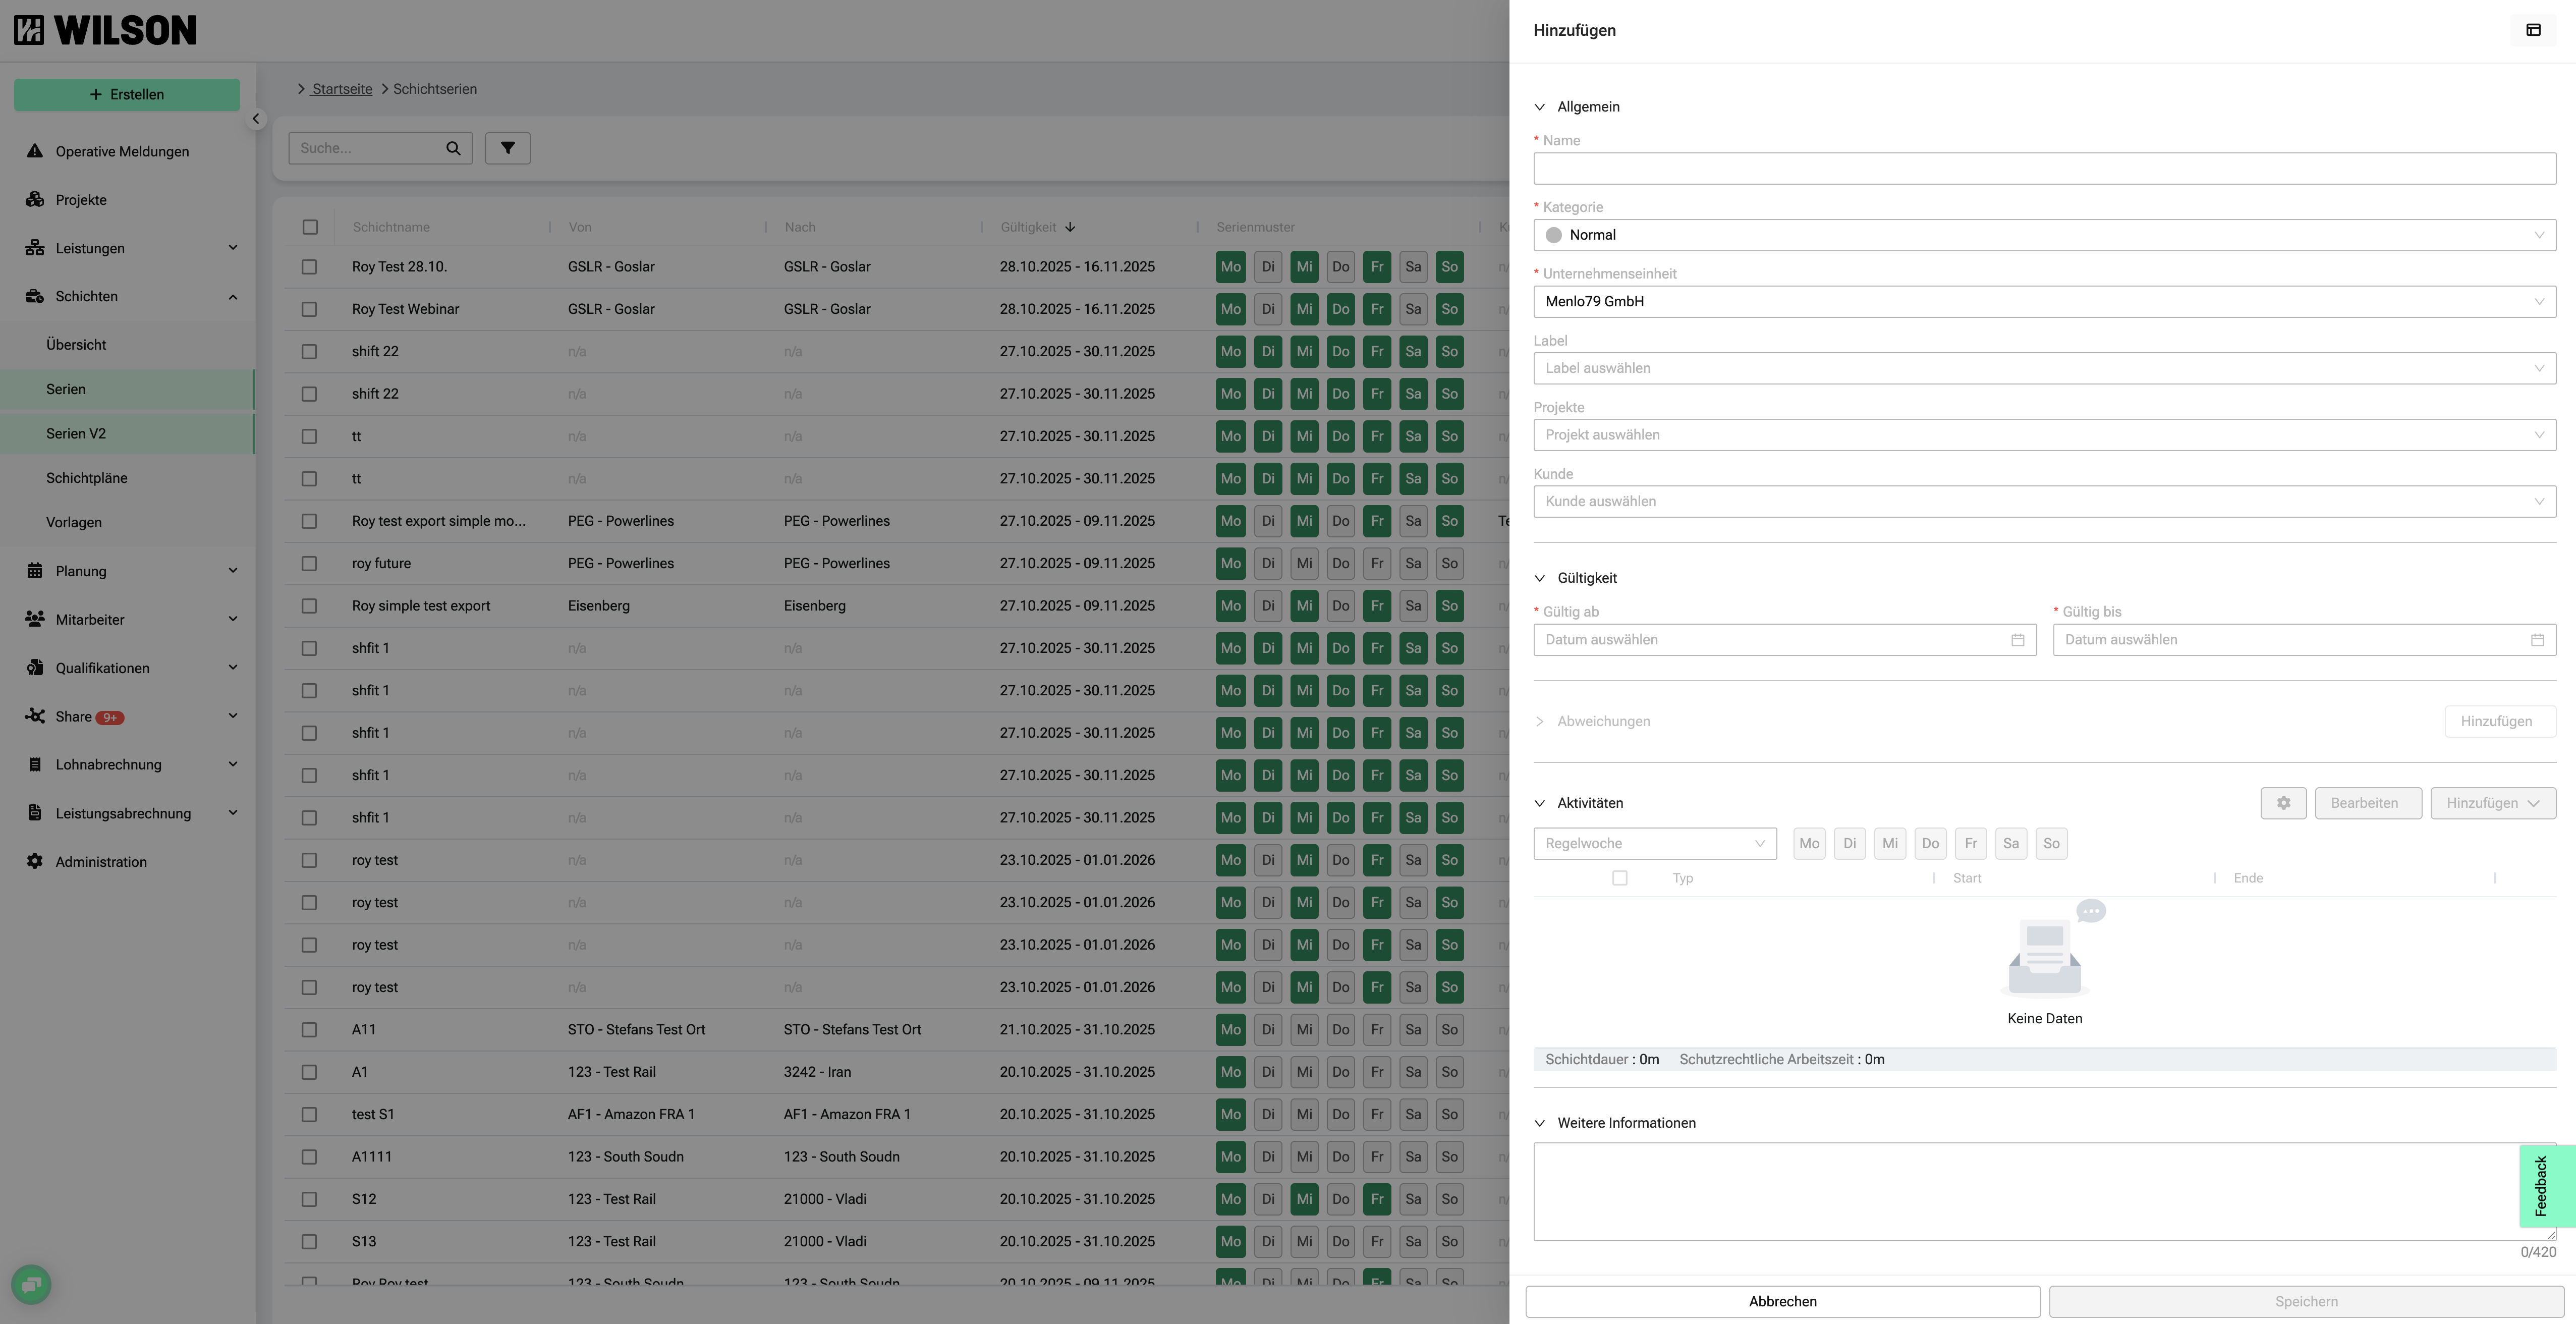The height and width of the screenshot is (1324, 2576).
Task: Collapse the Allgemein section
Action: [1540, 107]
